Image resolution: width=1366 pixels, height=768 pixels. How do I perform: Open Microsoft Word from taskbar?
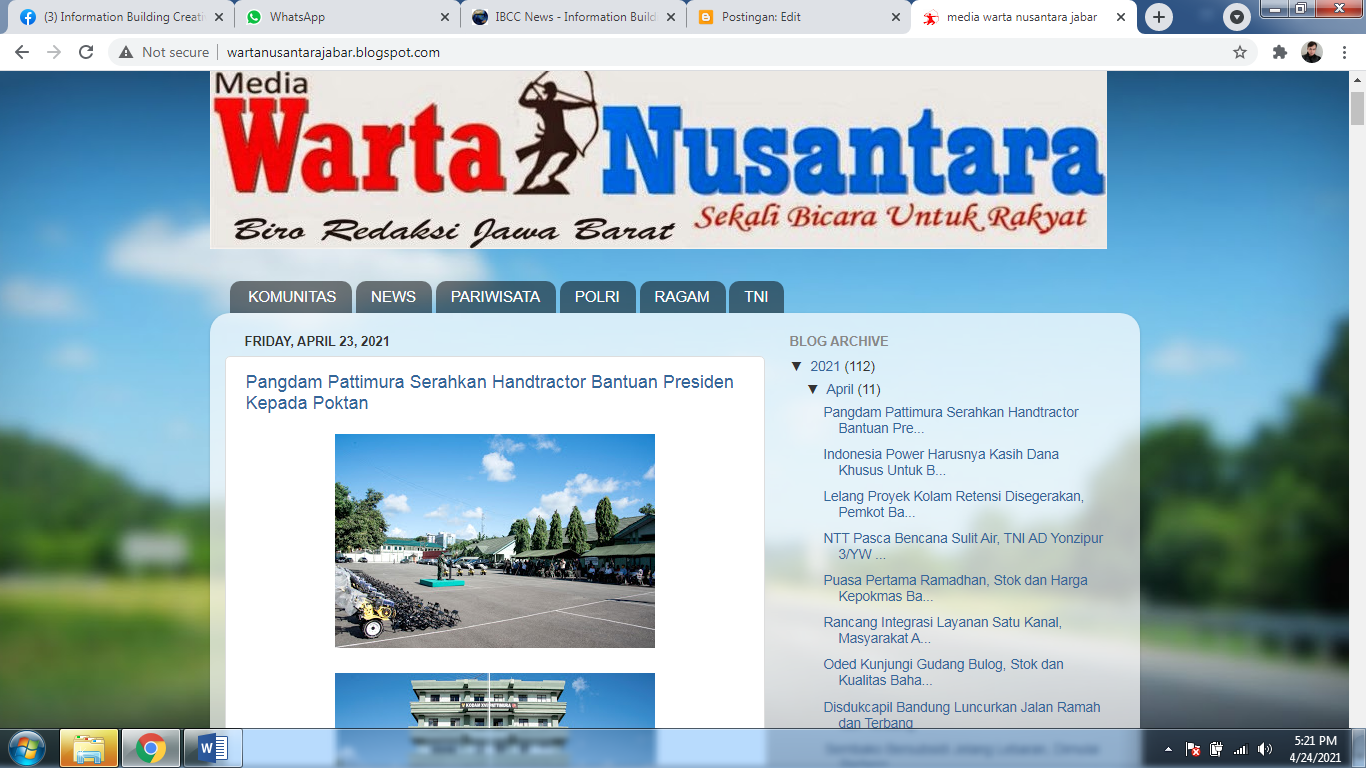213,748
